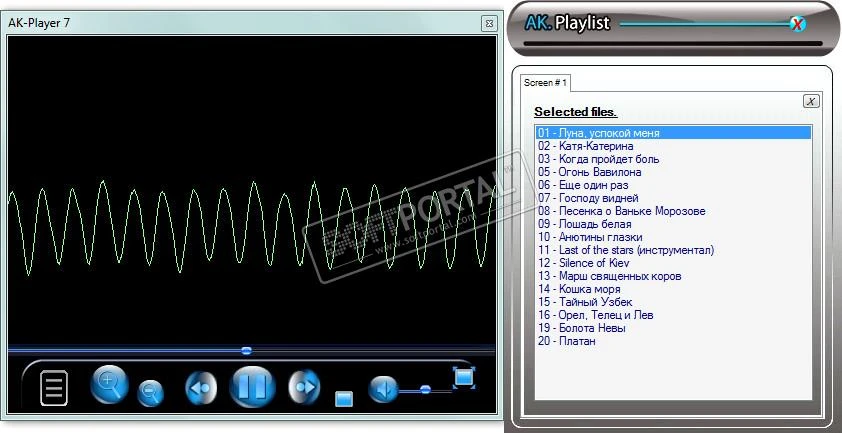Image resolution: width=842 pixels, height=433 pixels.
Task: Skip to next track with forward button
Action: click(304, 387)
